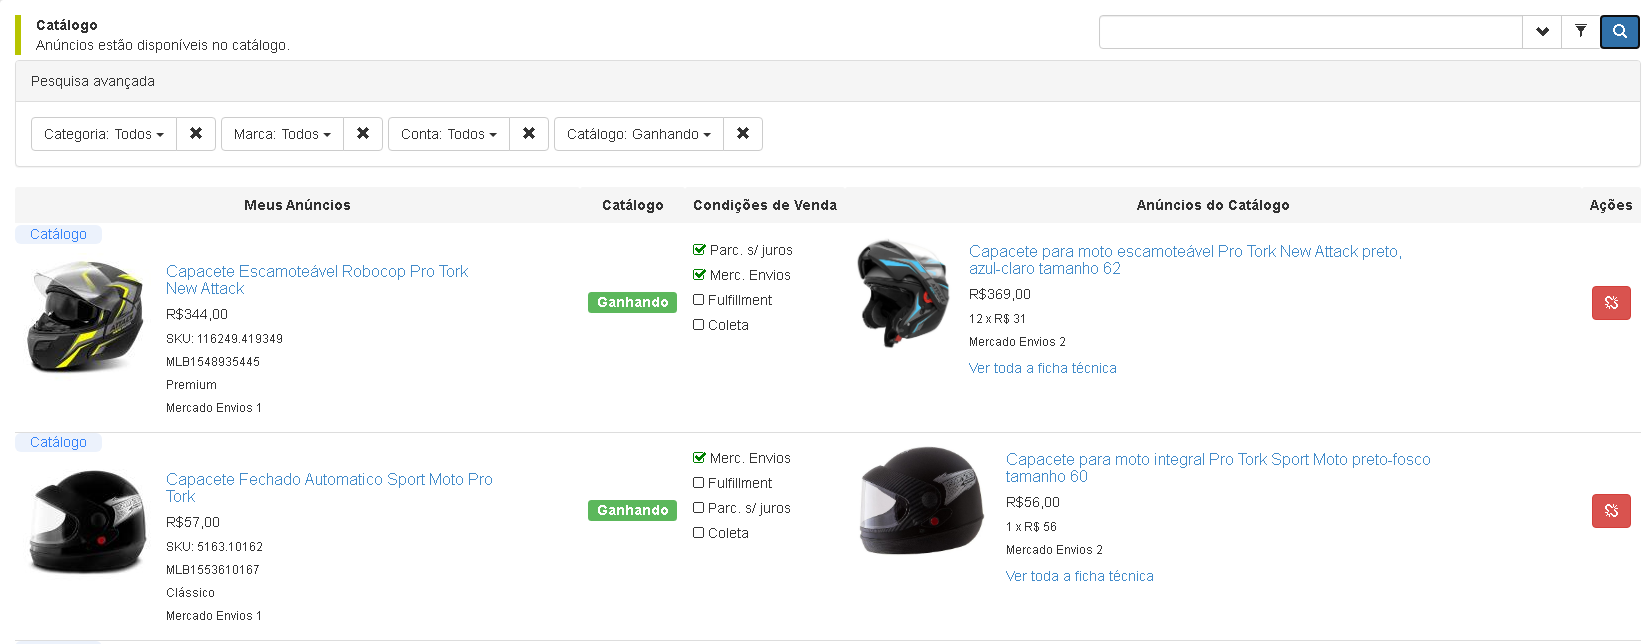Check Coleta for Sport Moto helmet
The height and width of the screenshot is (644, 1645).
click(699, 532)
